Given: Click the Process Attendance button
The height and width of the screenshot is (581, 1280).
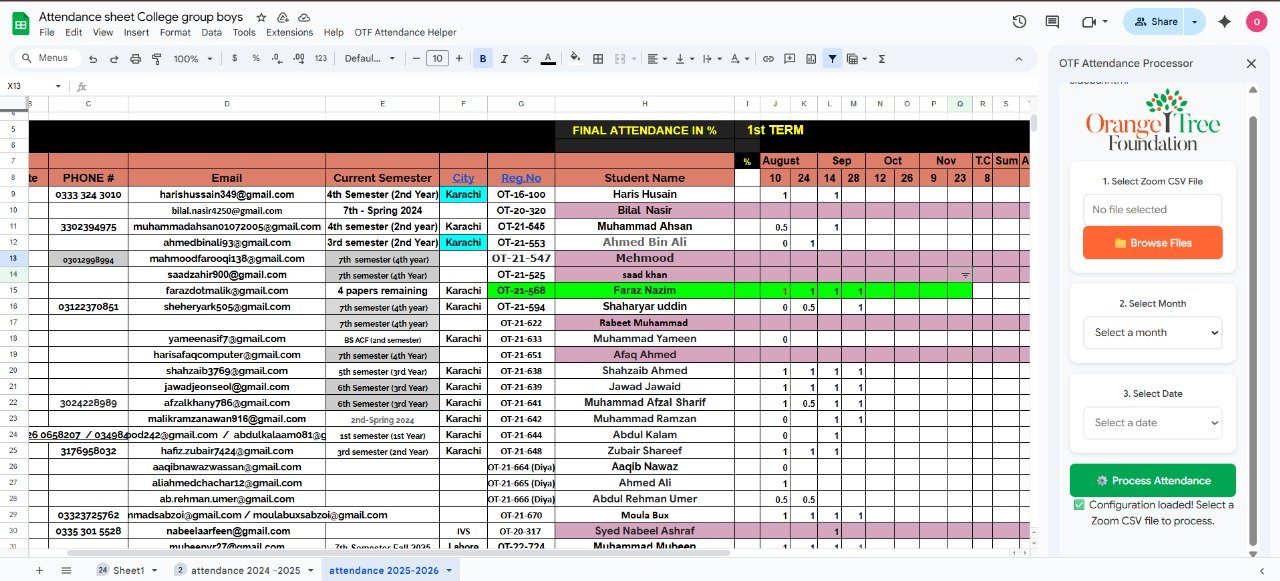Looking at the screenshot, I should [1152, 481].
